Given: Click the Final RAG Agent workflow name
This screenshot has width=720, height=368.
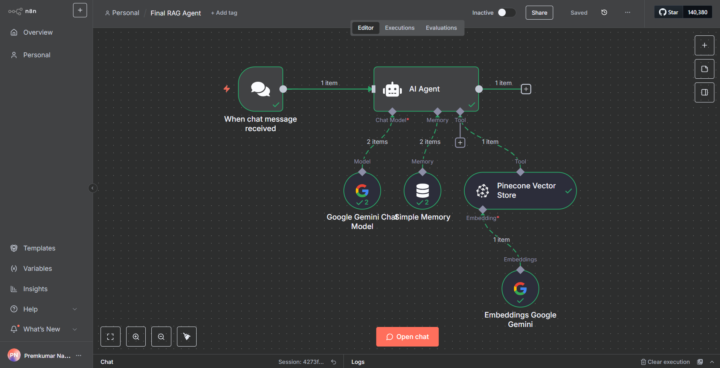Looking at the screenshot, I should coord(176,13).
